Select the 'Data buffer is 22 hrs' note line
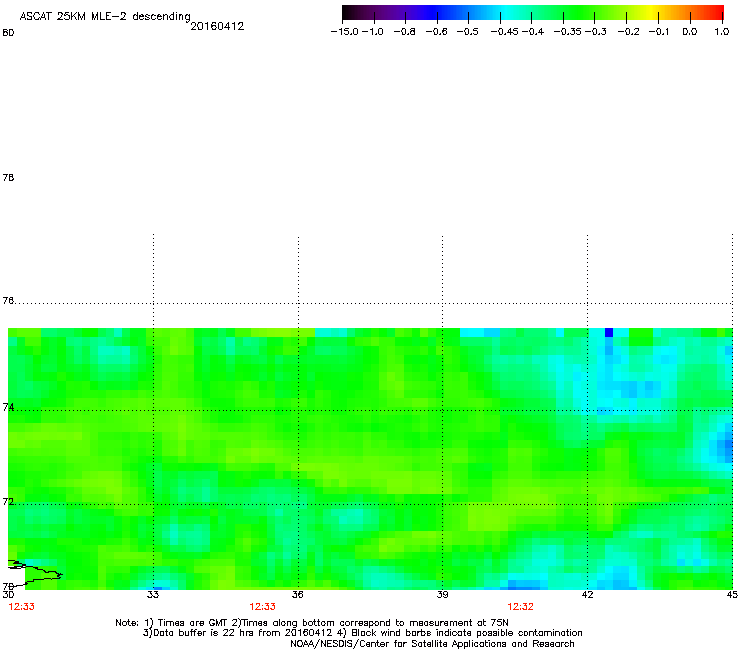740x650 pixels. (362, 633)
